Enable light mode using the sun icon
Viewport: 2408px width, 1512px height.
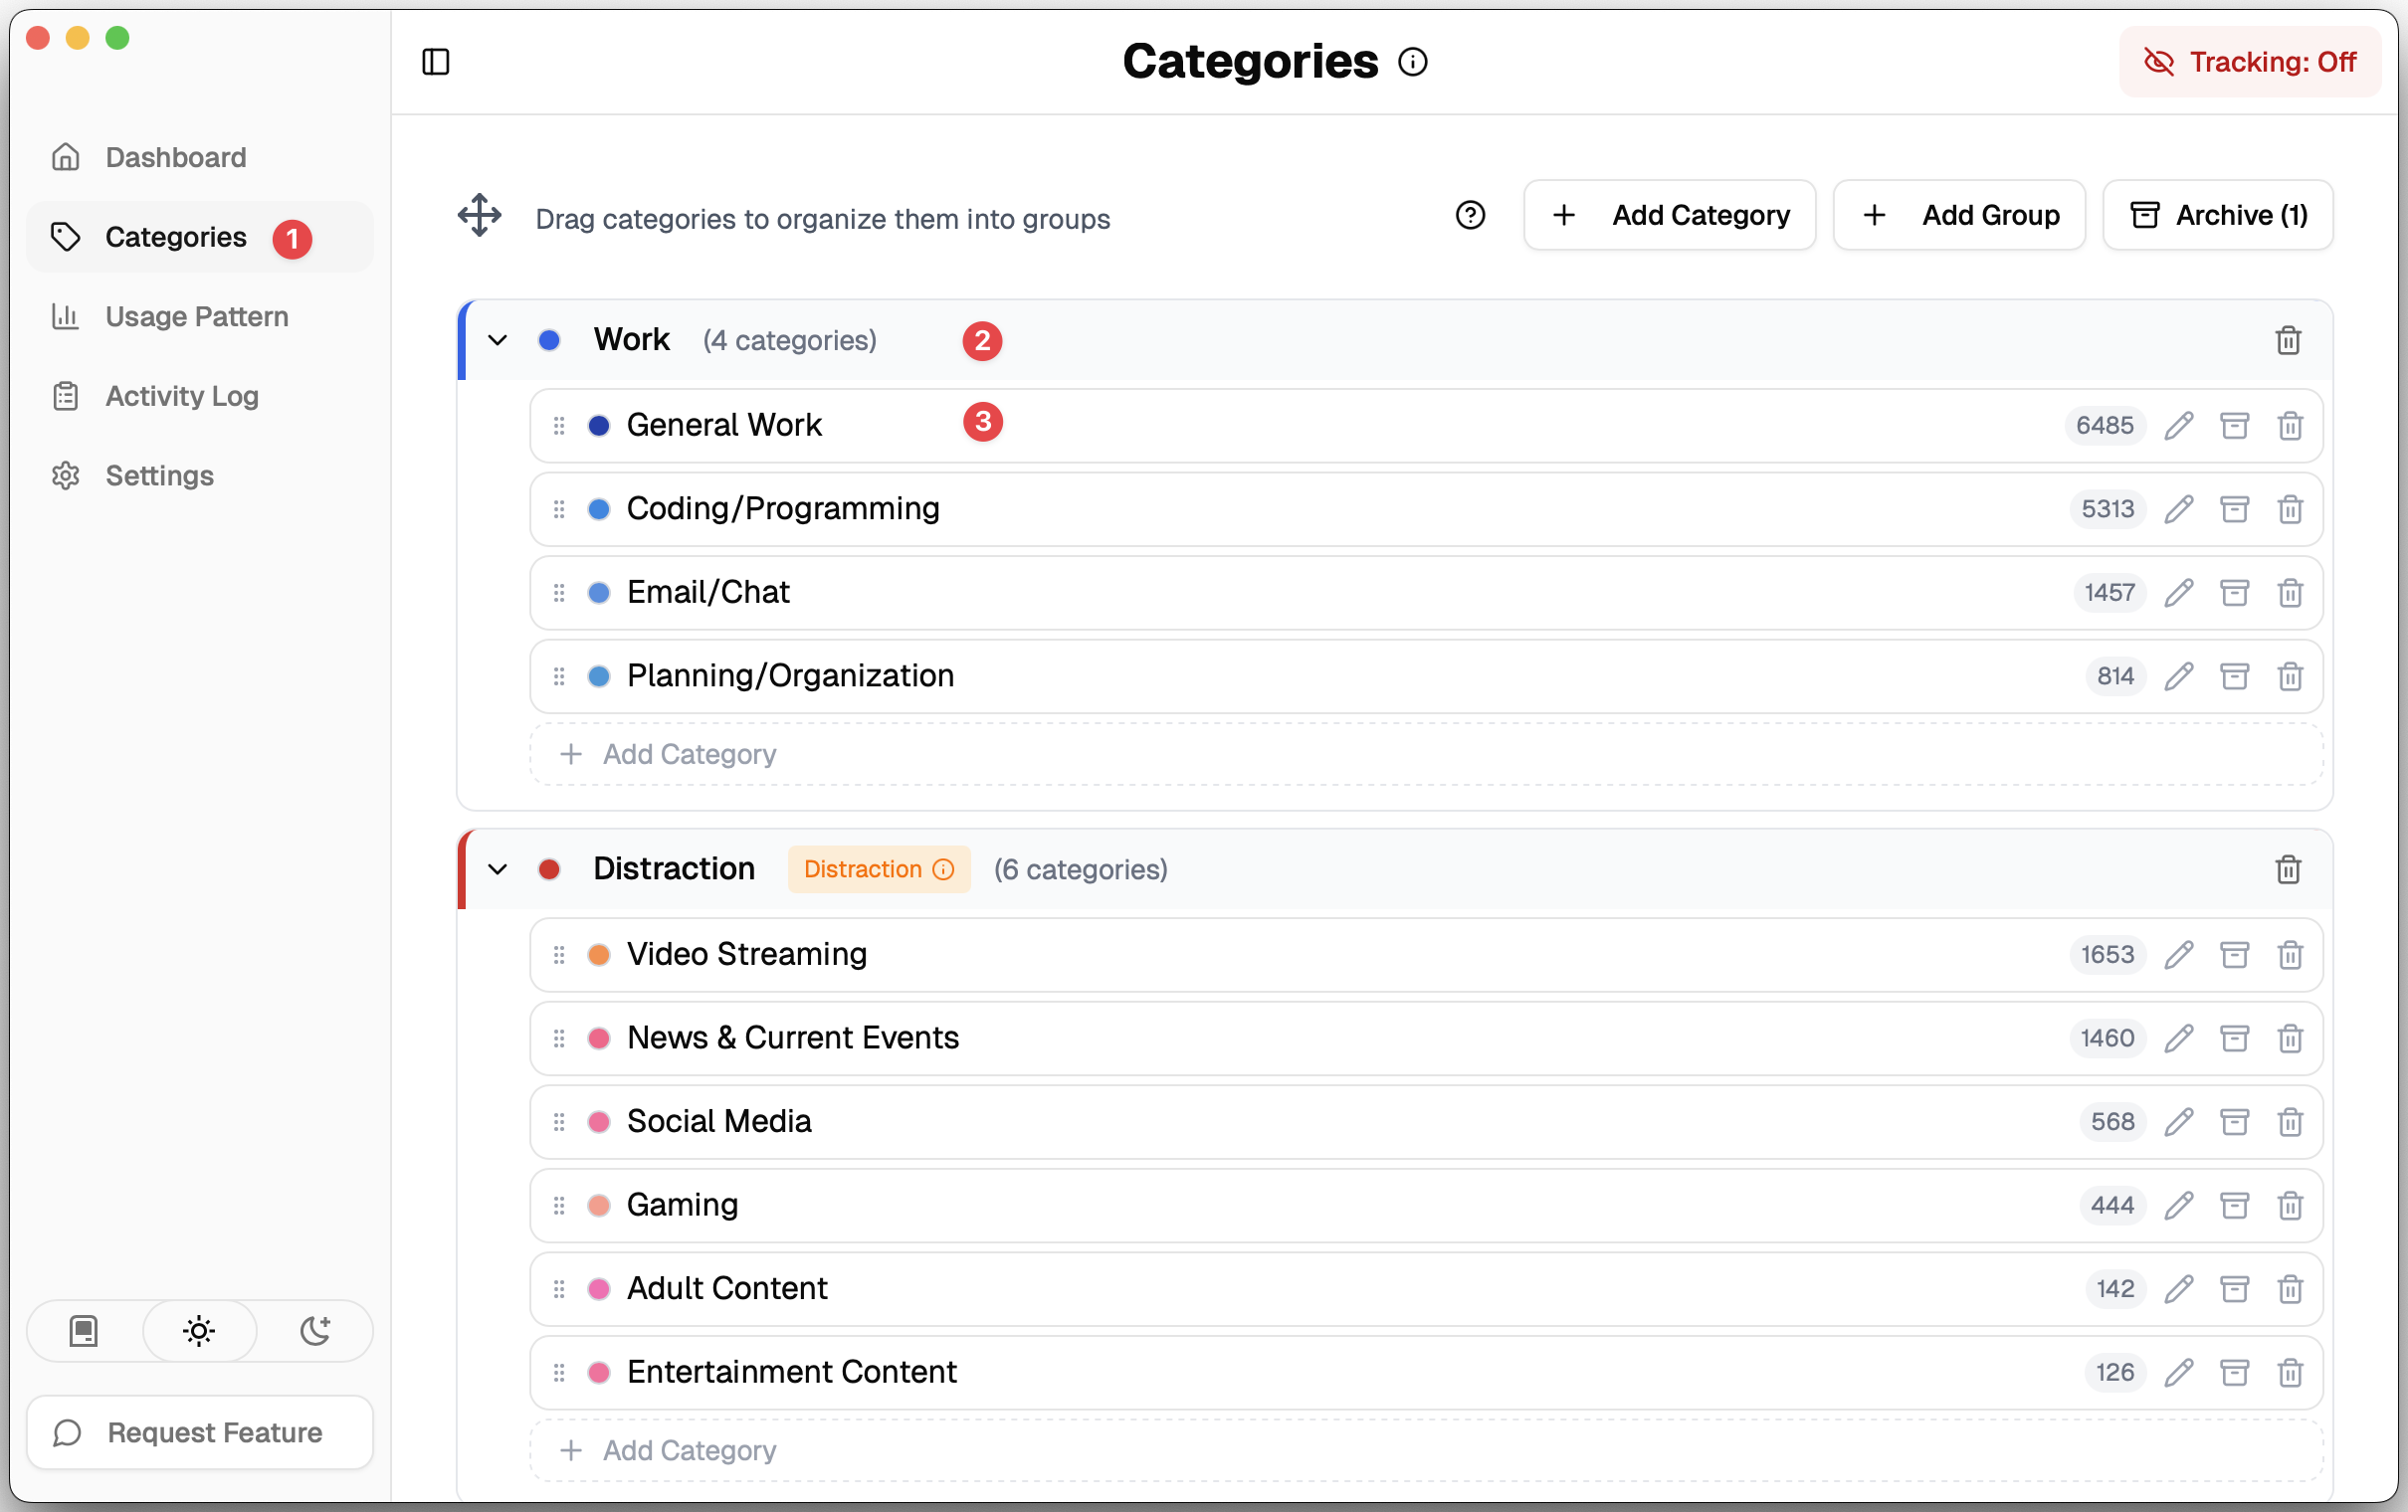tap(199, 1331)
